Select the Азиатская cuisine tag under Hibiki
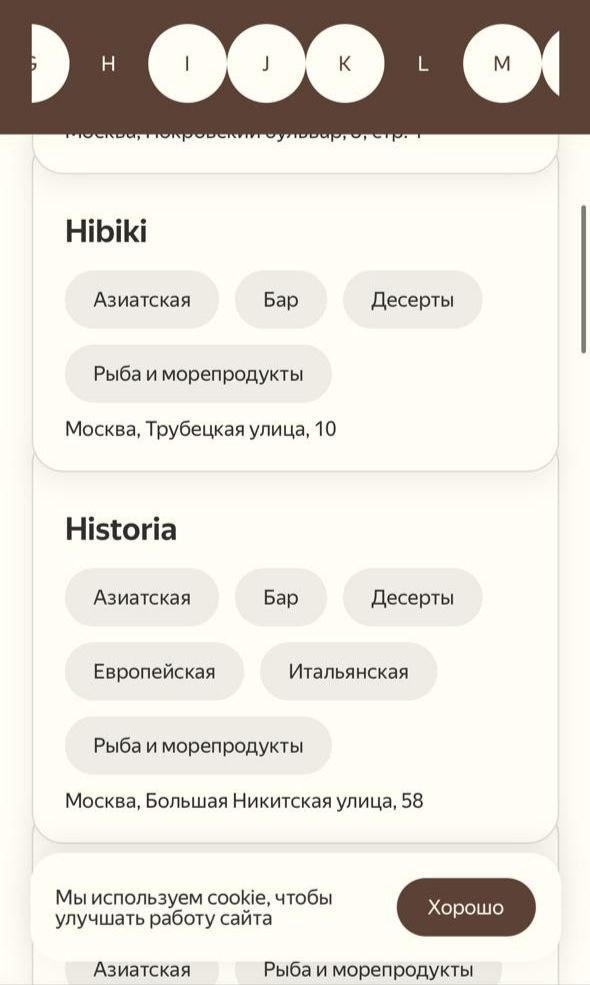Viewport: 590px width, 985px height. (x=141, y=299)
